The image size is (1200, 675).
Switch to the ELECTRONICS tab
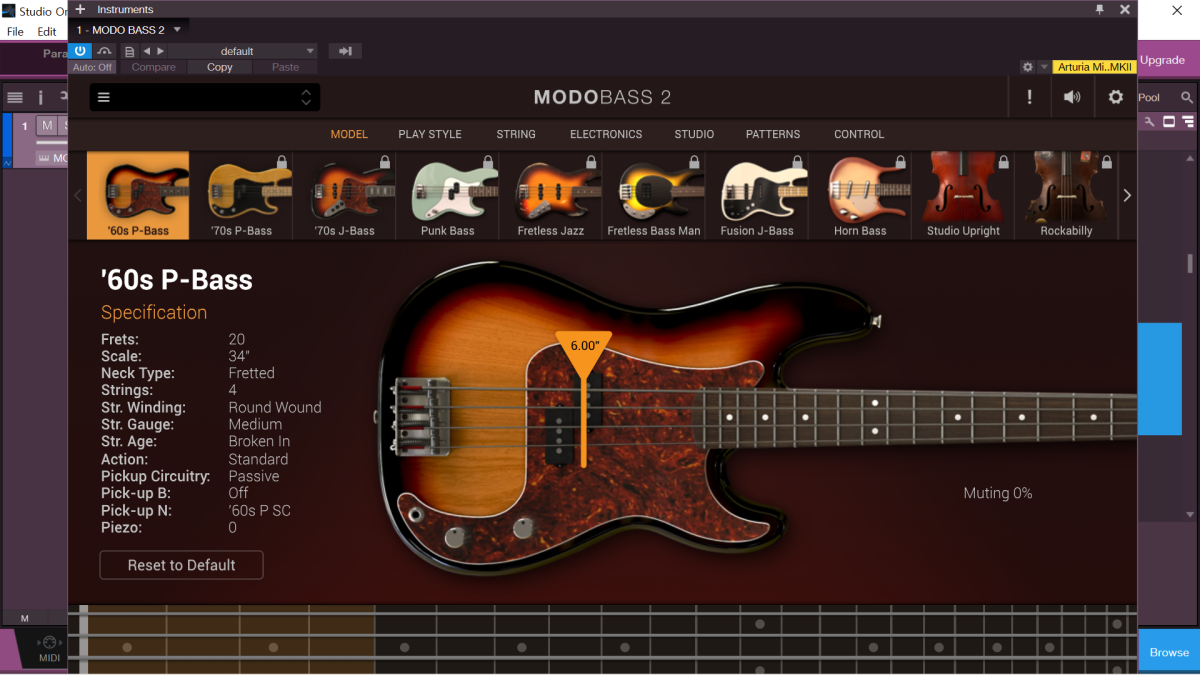(606, 134)
